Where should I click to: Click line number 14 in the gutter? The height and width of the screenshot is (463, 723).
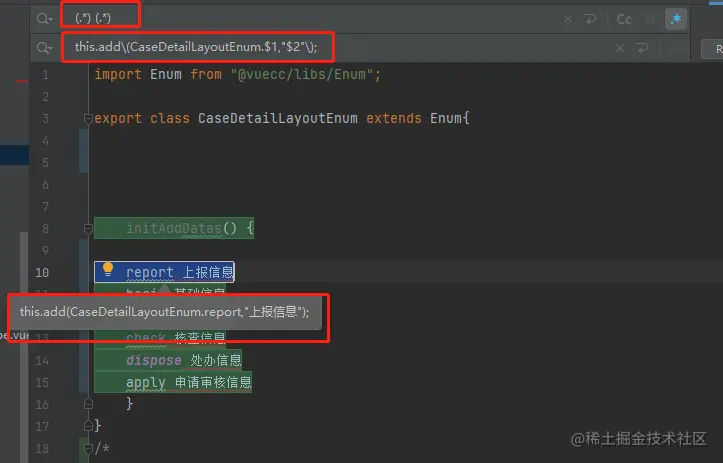tap(42, 361)
